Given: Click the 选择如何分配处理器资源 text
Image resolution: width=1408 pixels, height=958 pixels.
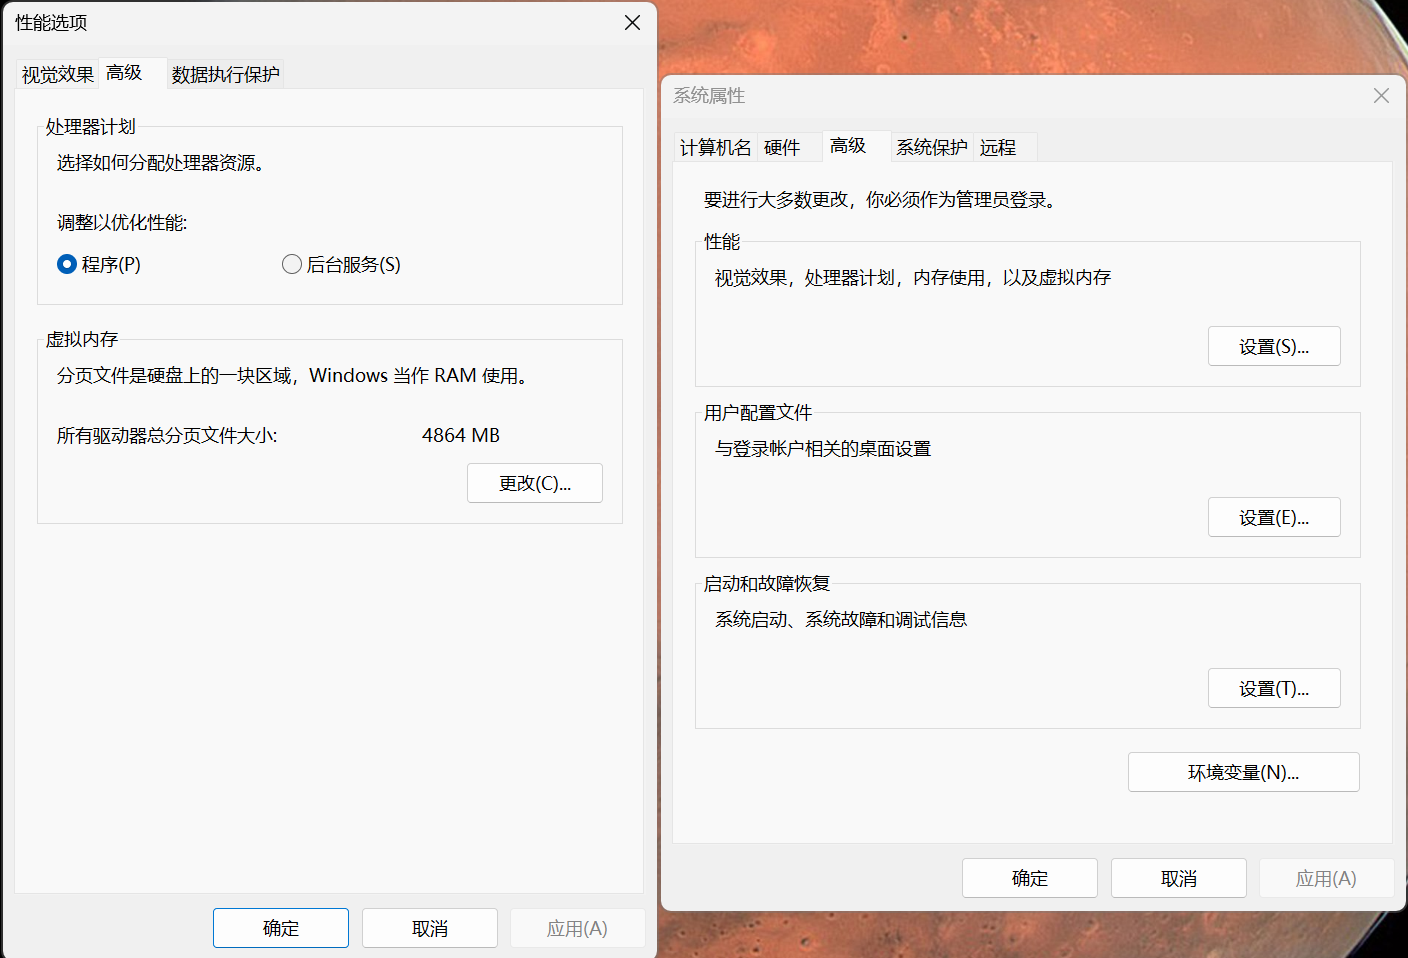Looking at the screenshot, I should [x=161, y=162].
